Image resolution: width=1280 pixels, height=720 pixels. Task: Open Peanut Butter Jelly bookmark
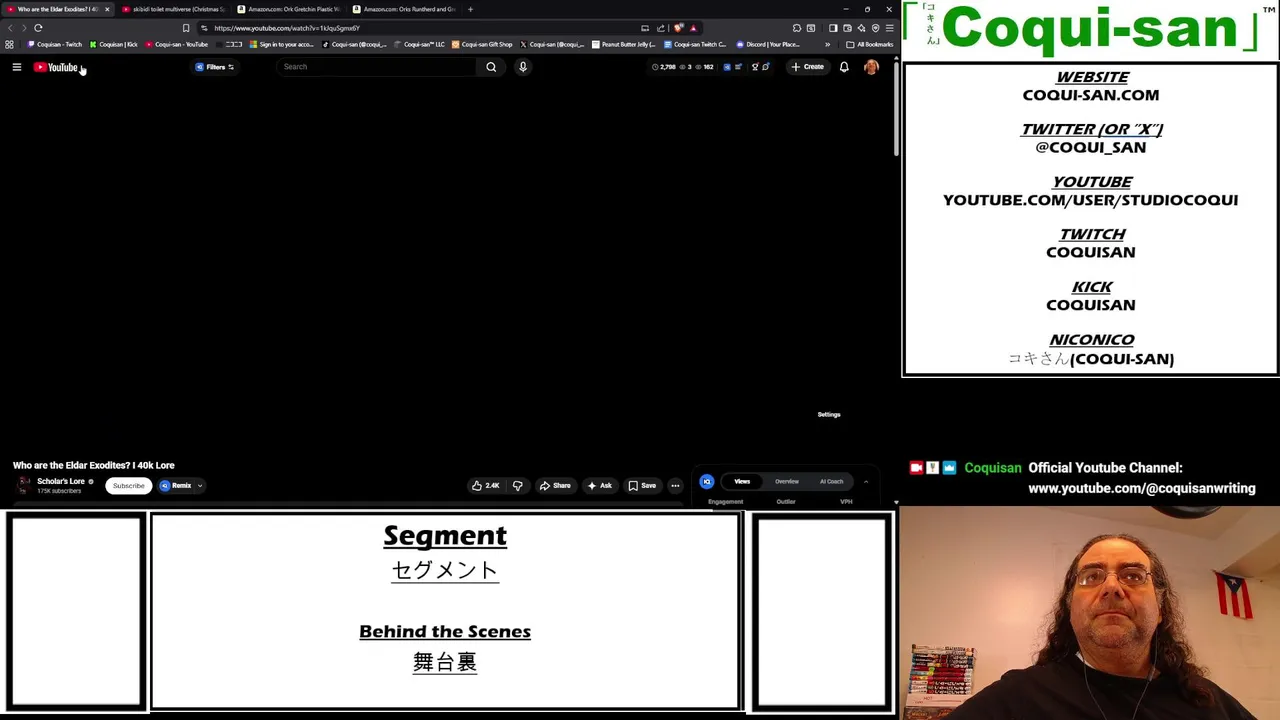pos(624,44)
